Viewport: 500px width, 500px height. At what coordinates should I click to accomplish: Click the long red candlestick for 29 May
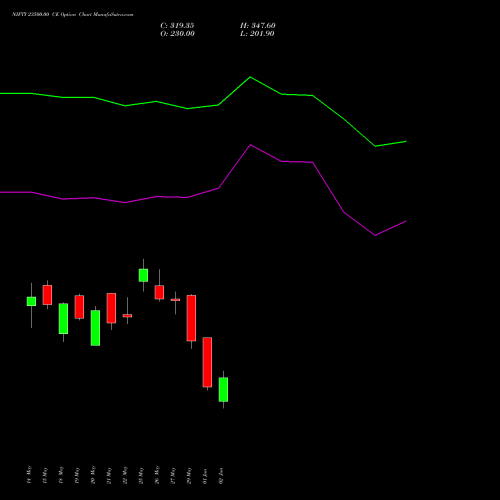[x=191, y=318]
